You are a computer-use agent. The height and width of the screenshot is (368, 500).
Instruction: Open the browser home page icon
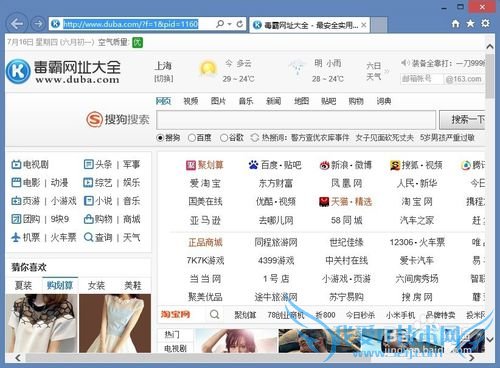(455, 23)
